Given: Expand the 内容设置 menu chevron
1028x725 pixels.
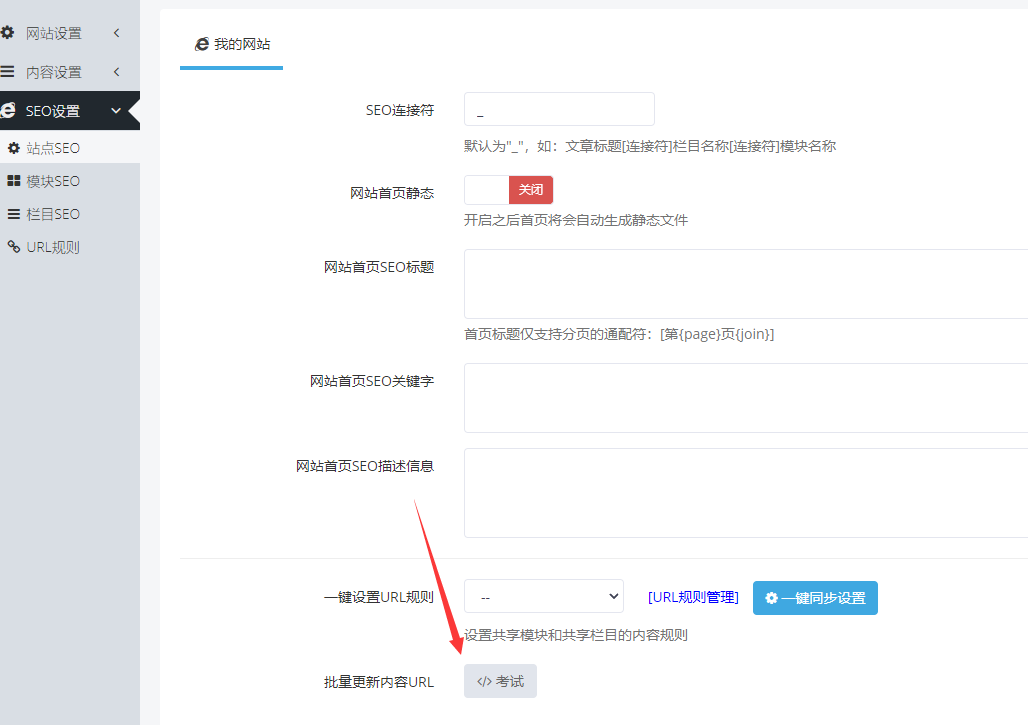Looking at the screenshot, I should pyautogui.click(x=117, y=71).
